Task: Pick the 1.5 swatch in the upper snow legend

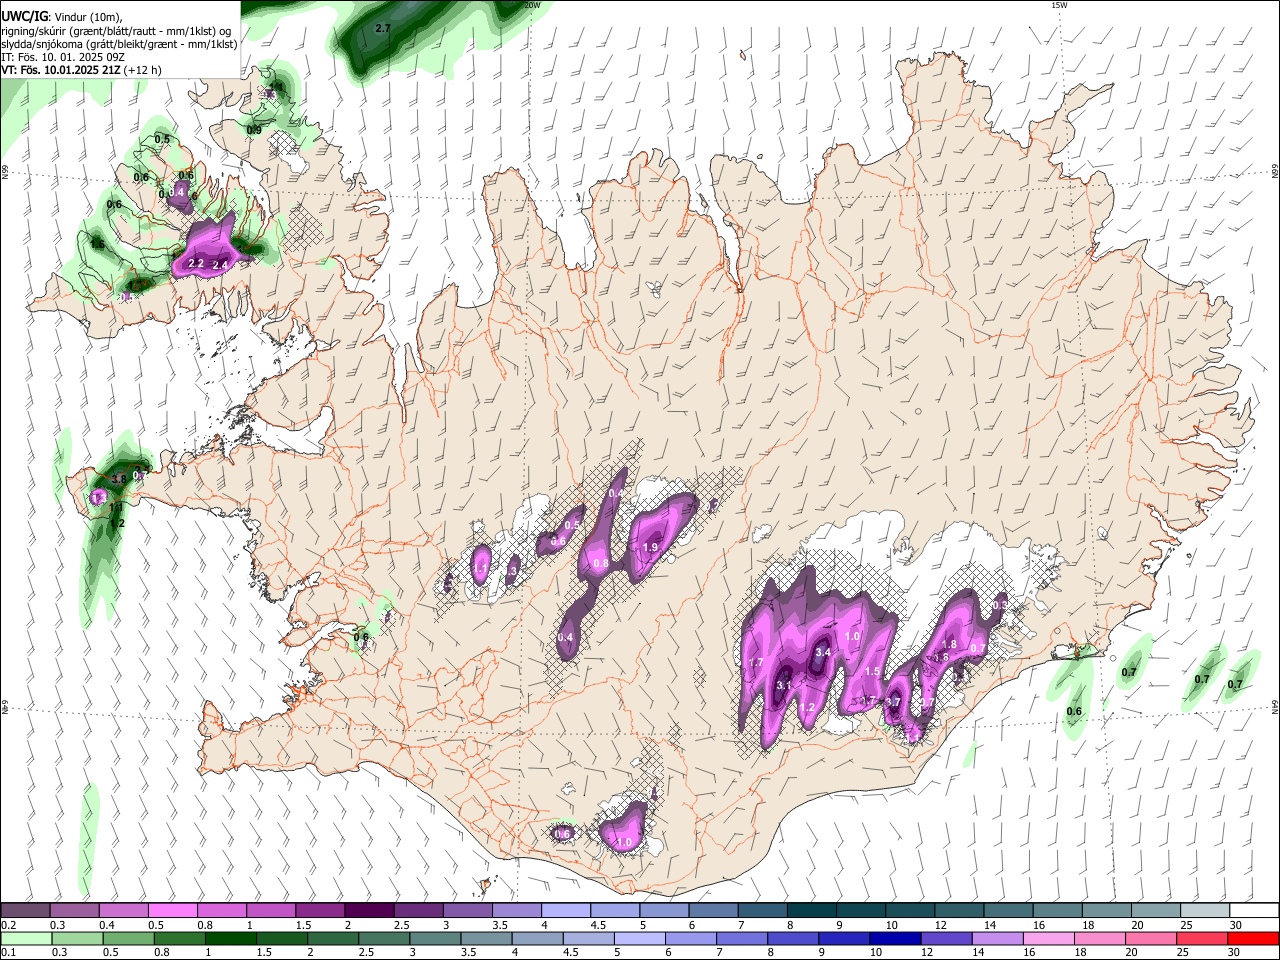Action: [320, 911]
